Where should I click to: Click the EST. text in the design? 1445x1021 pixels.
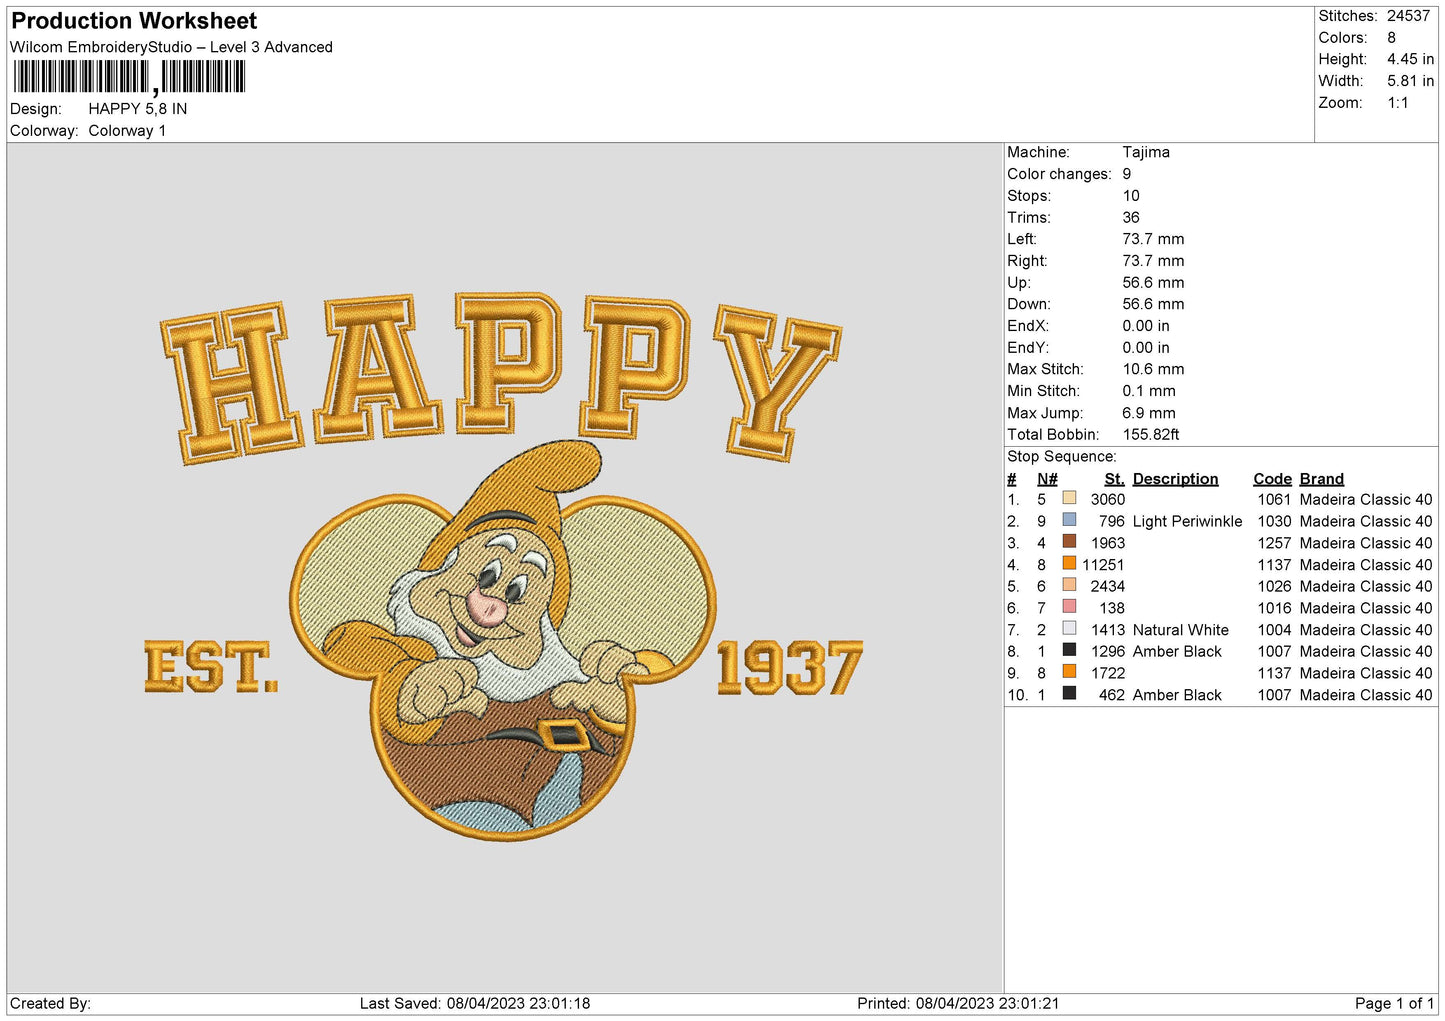211,668
